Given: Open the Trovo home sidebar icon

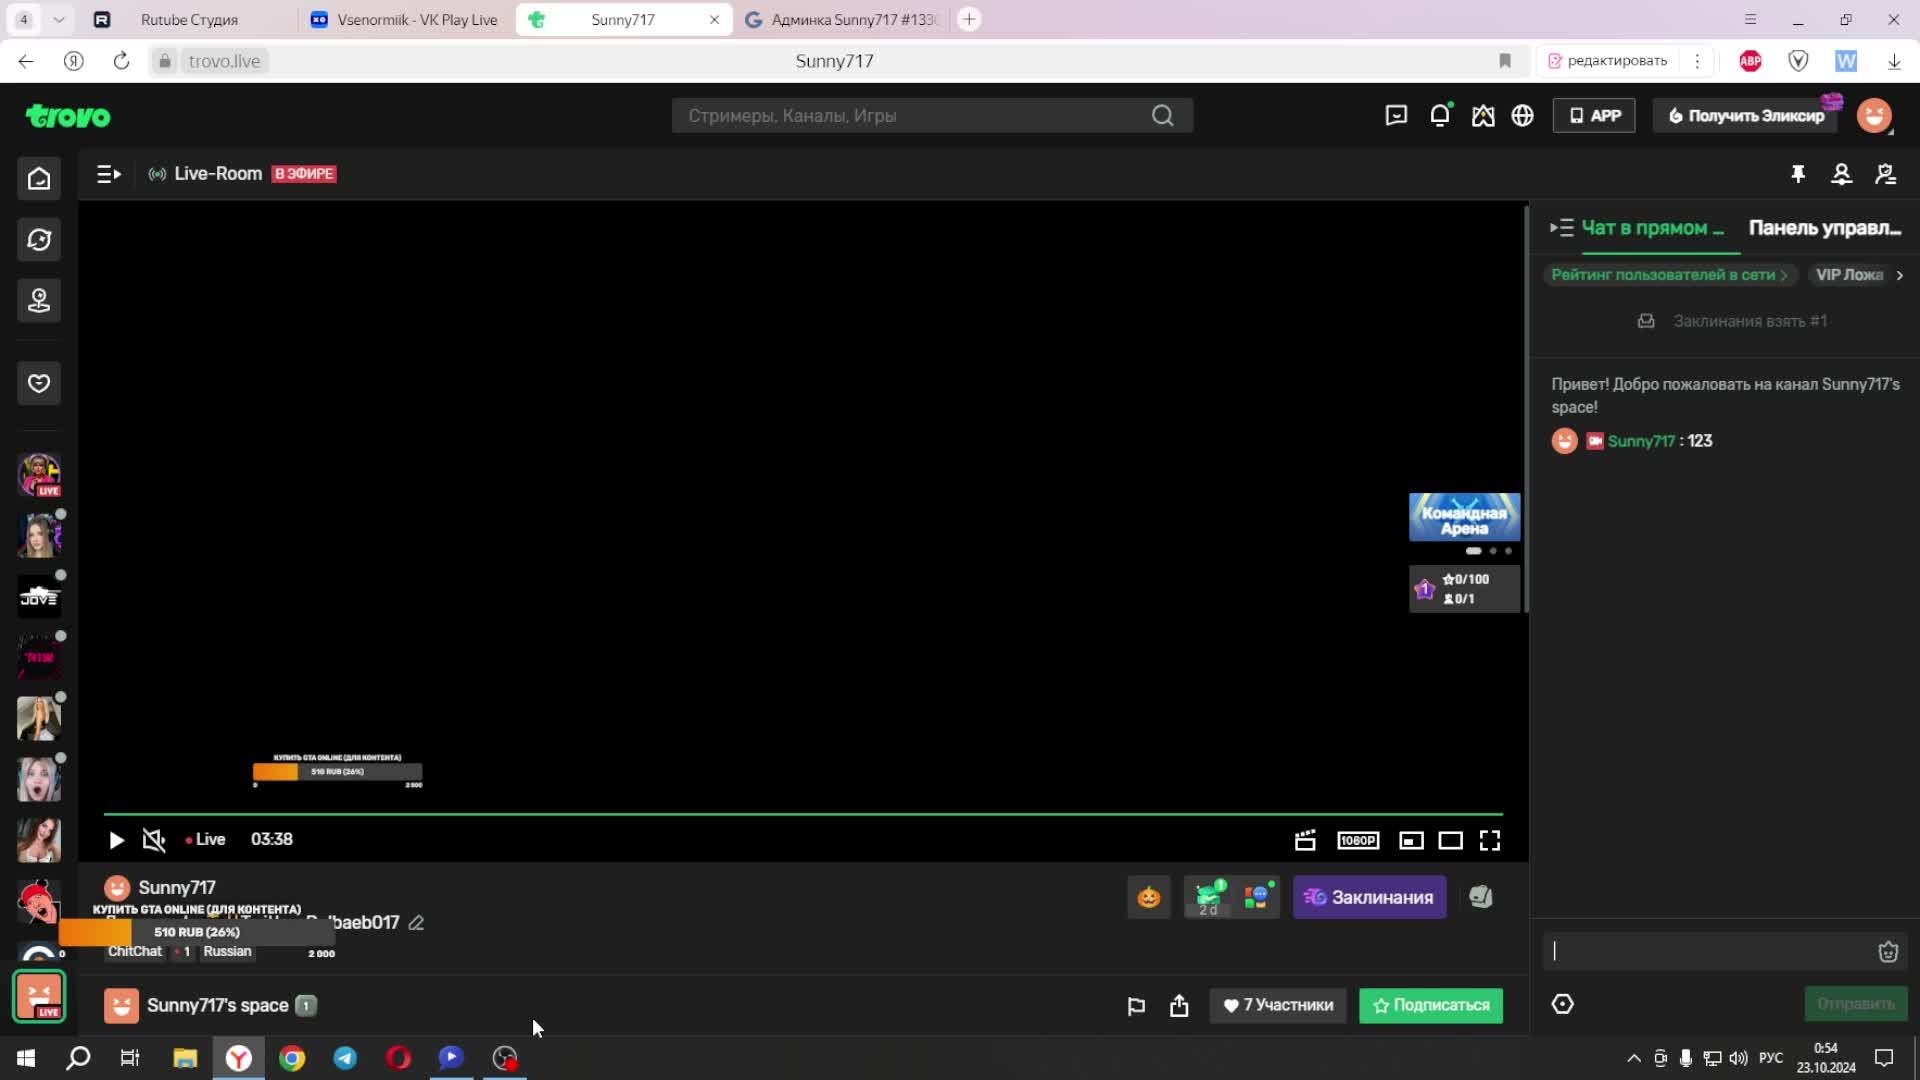Looking at the screenshot, I should pos(39,179).
